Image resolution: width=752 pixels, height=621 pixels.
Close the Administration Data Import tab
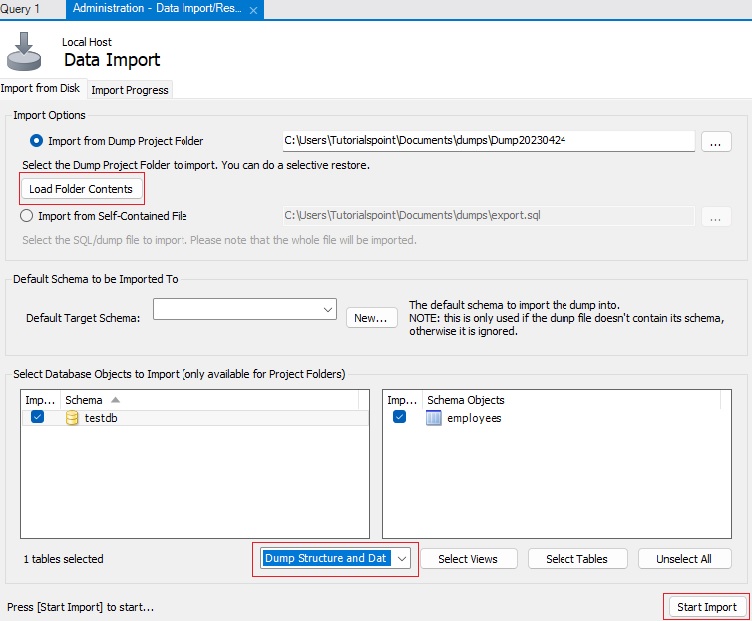[x=254, y=10]
